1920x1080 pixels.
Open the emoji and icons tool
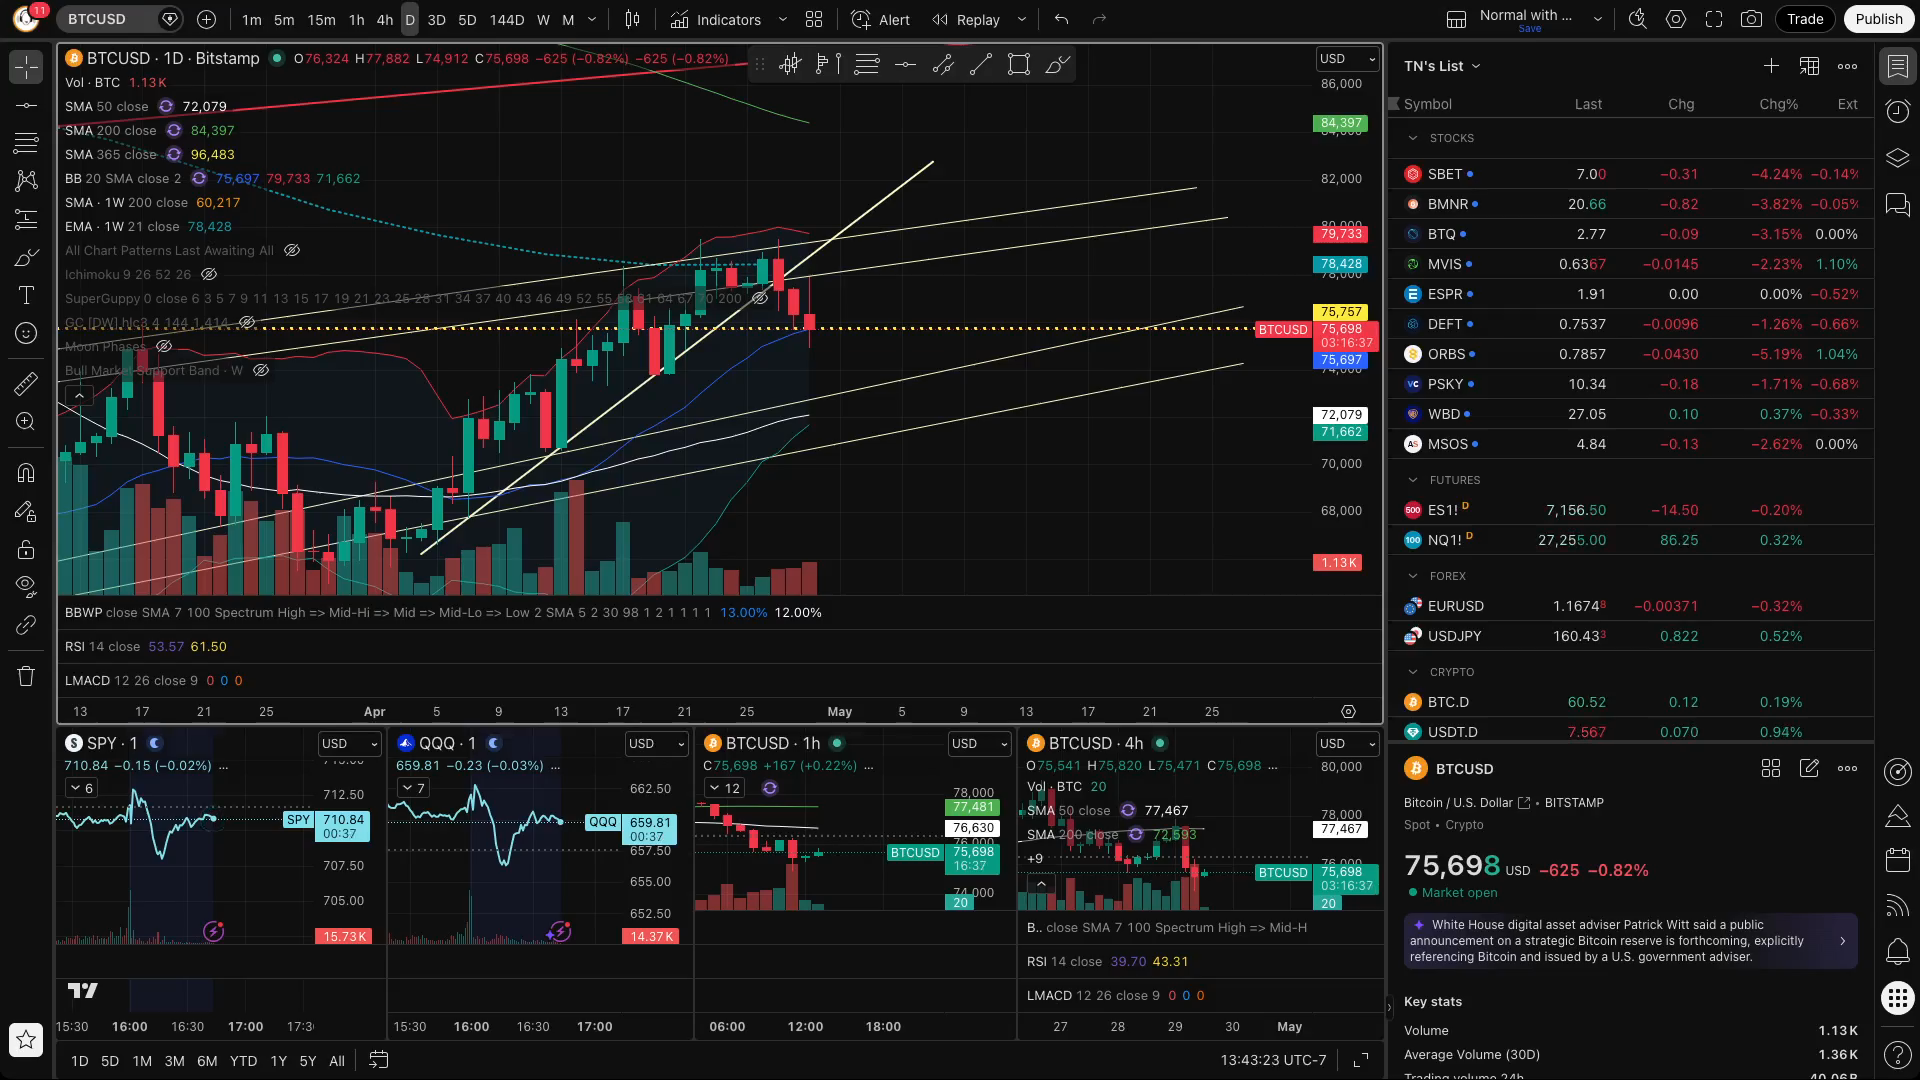(x=26, y=333)
